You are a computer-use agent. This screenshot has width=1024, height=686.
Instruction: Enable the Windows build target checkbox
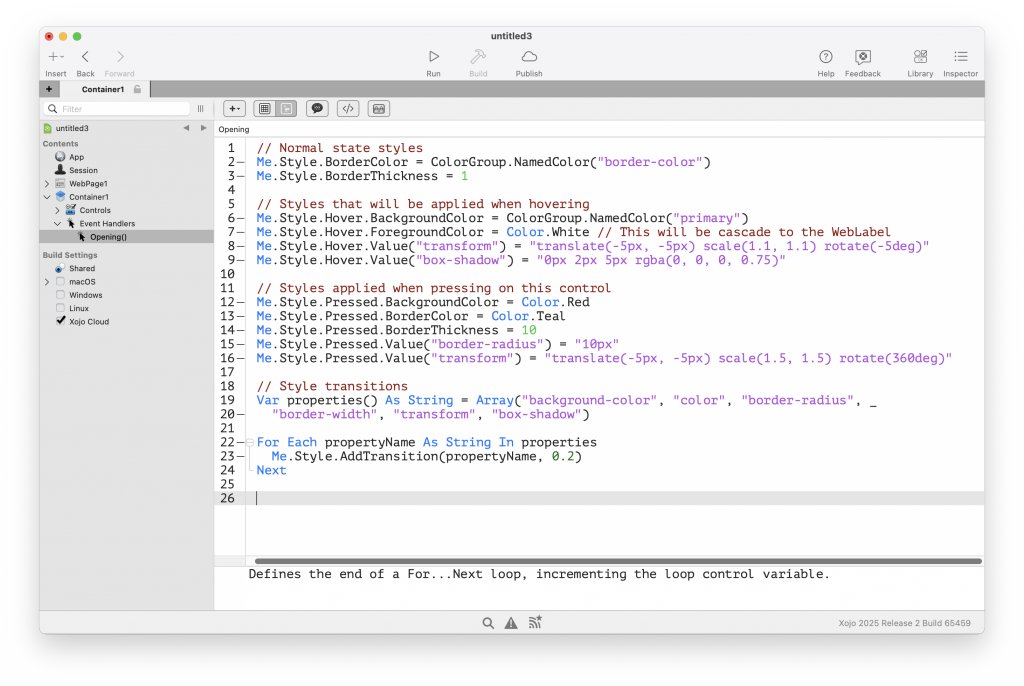(x=60, y=295)
